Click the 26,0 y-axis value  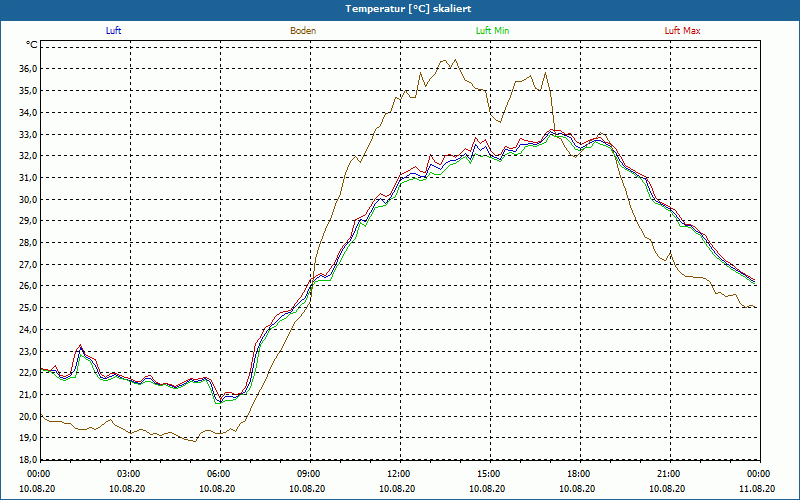pos(28,286)
